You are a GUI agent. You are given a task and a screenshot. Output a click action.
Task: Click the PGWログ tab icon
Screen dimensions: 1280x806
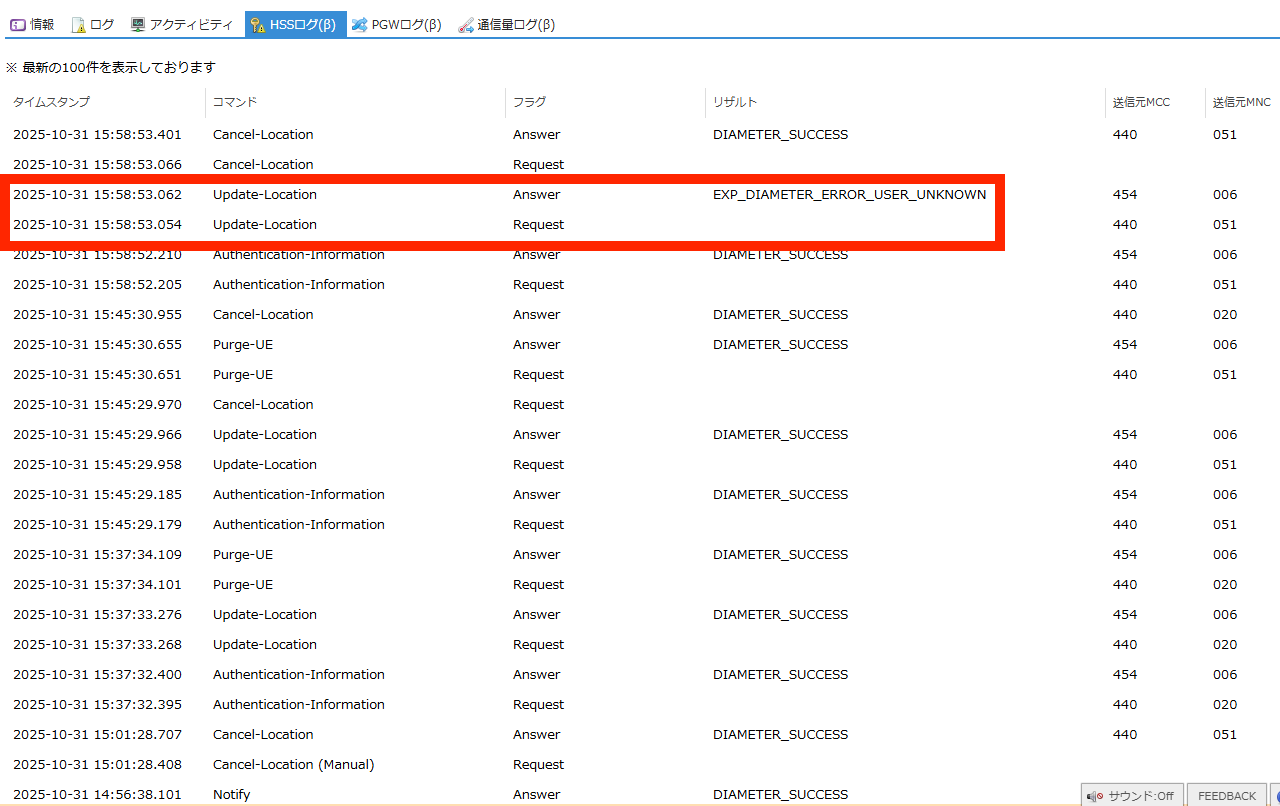tap(360, 25)
